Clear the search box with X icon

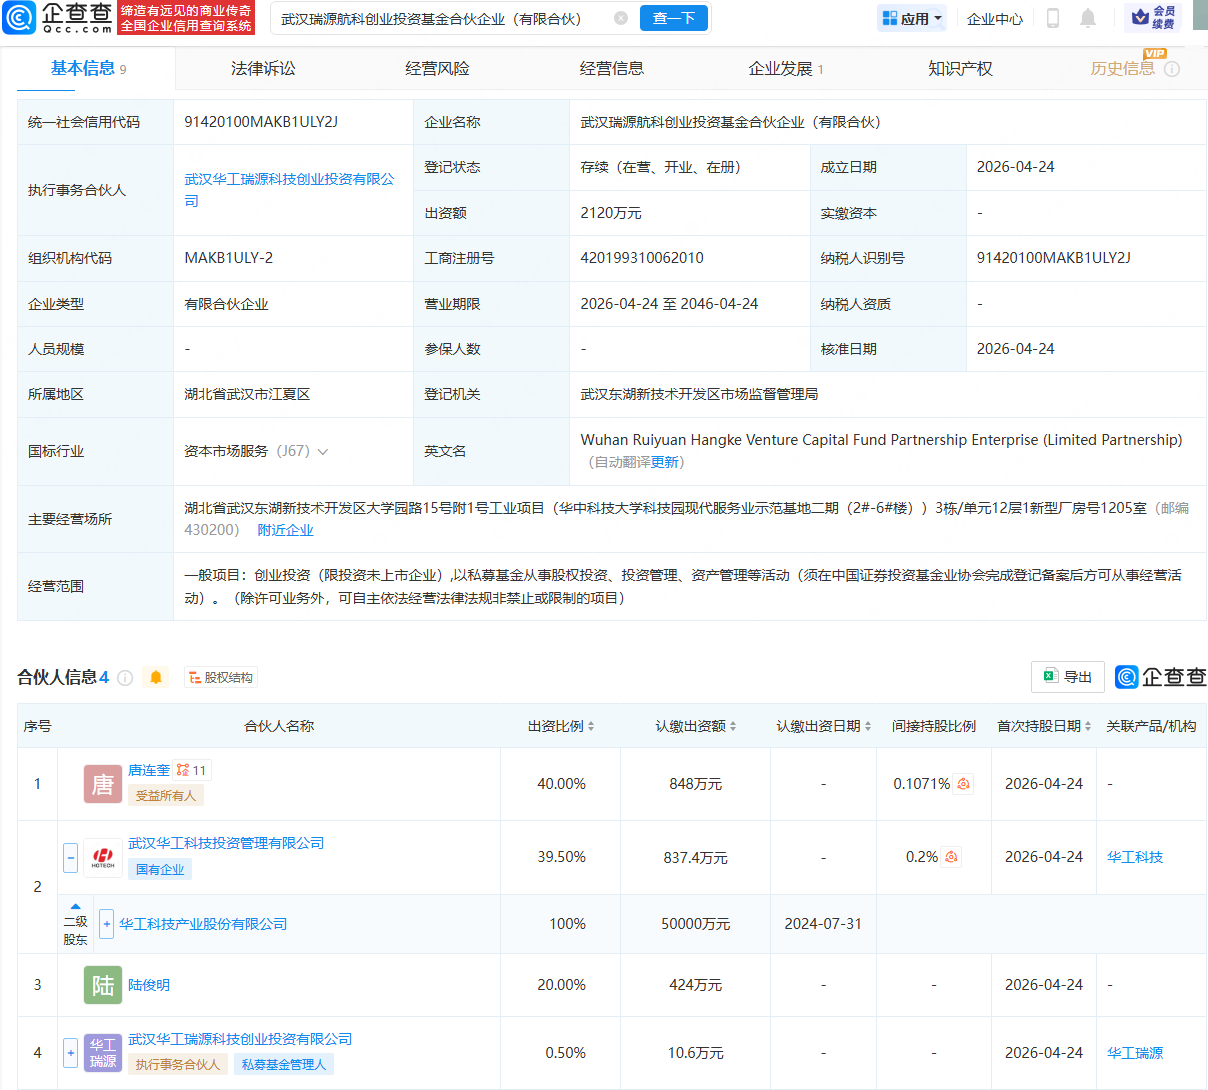coord(621,18)
